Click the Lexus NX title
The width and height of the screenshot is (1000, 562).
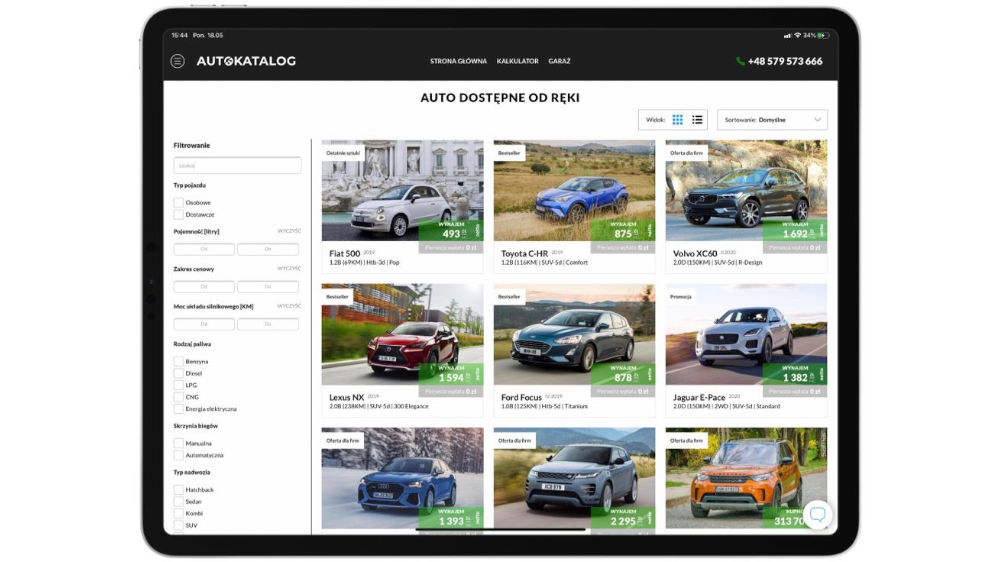tap(346, 397)
